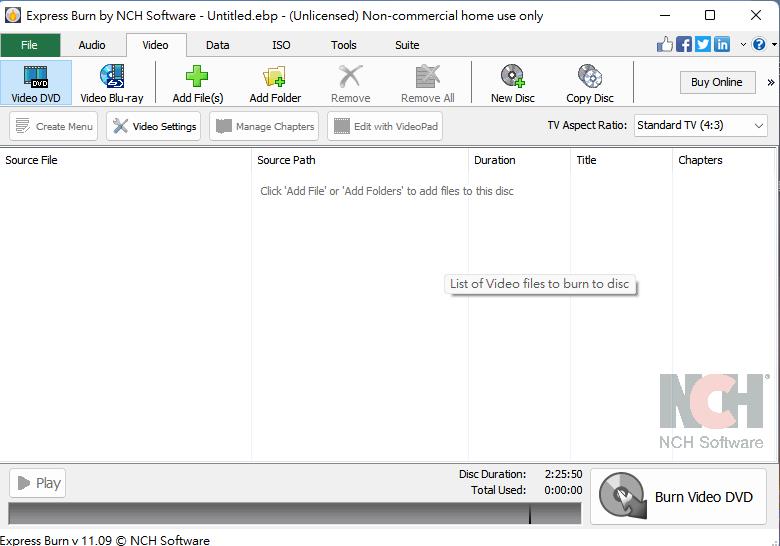Sort by Source File column header
Image resolution: width=780 pixels, height=546 pixels.
click(x=126, y=160)
